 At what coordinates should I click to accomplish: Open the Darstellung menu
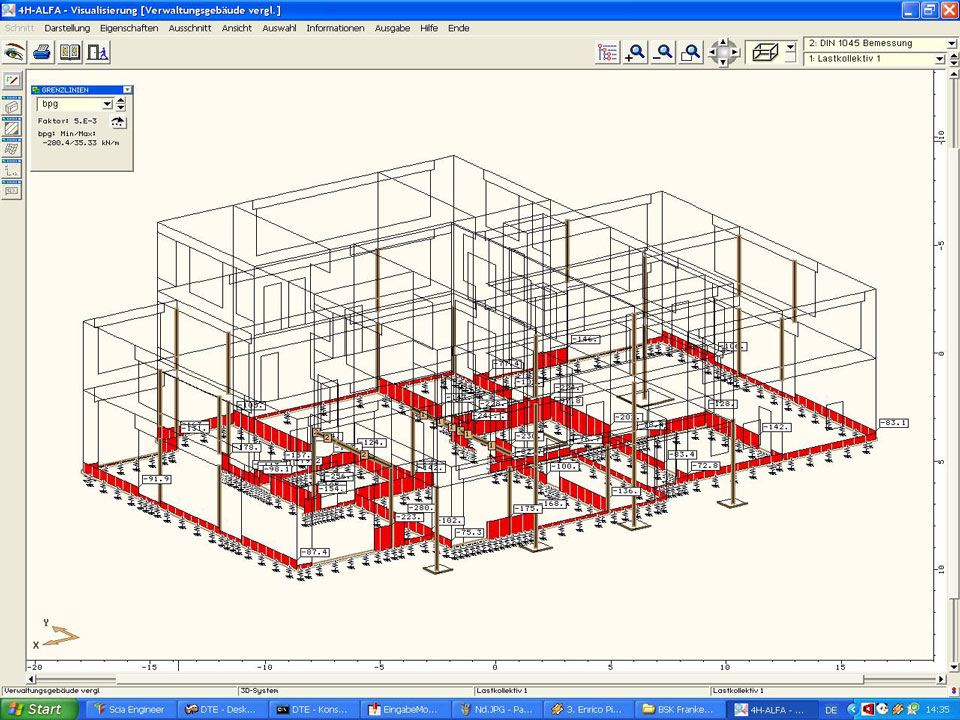[x=67, y=28]
